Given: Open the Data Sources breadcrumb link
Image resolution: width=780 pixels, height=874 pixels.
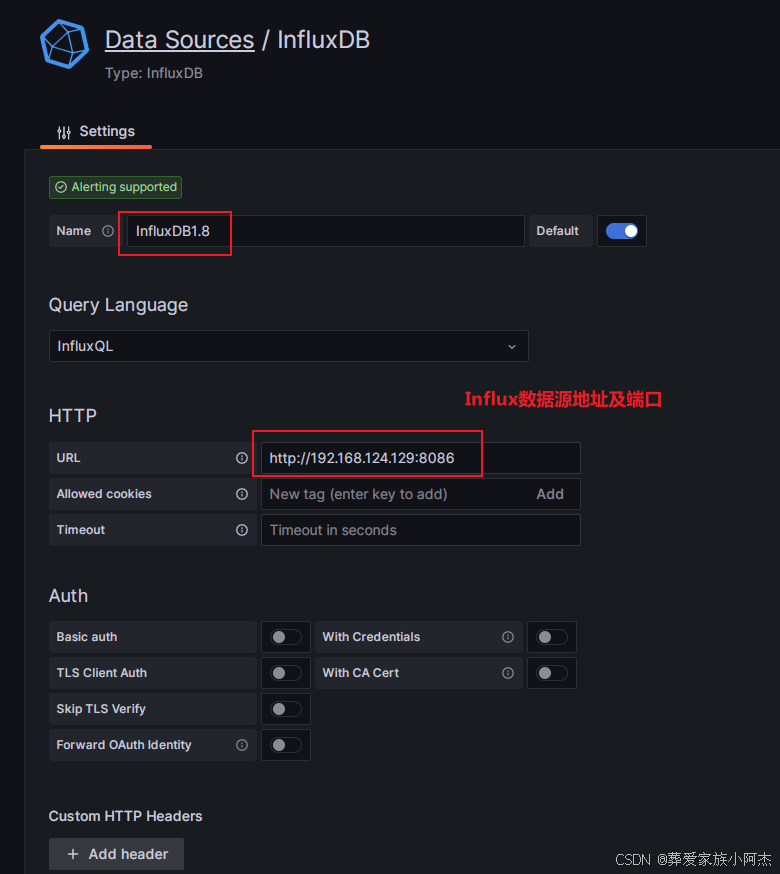Looking at the screenshot, I should click(180, 40).
